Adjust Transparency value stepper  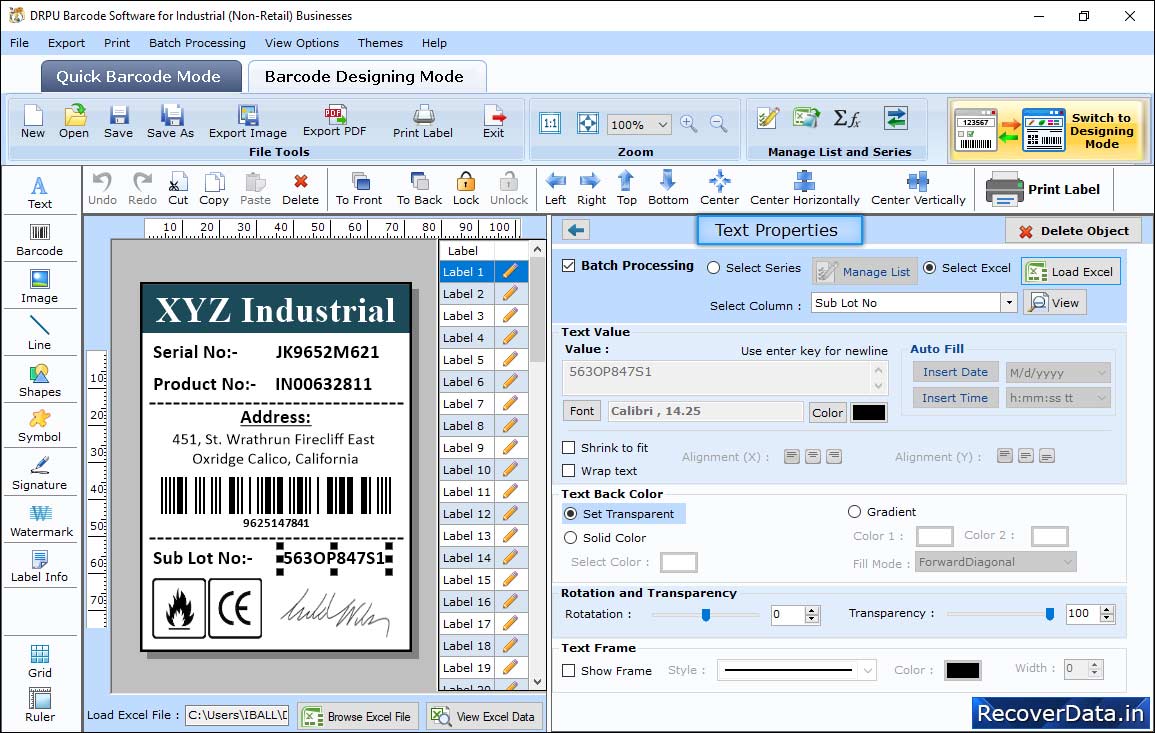pyautogui.click(x=1106, y=613)
